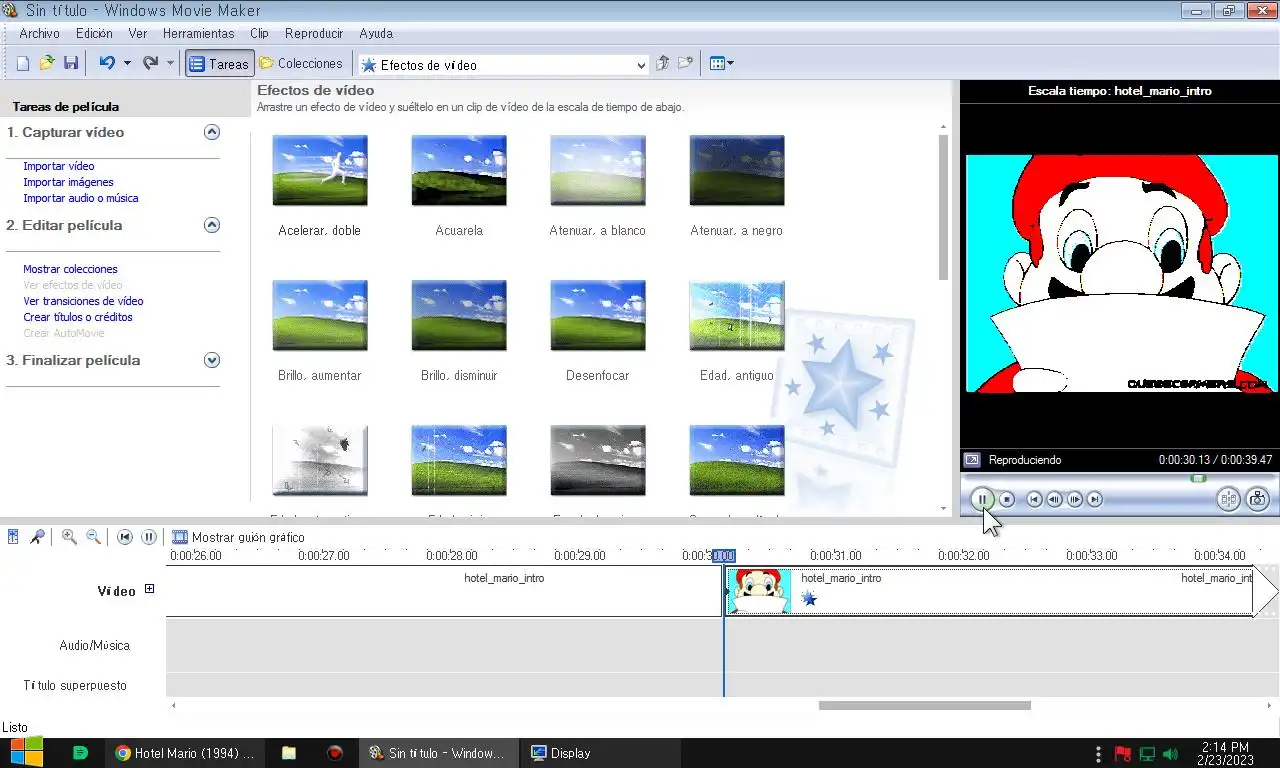
Task: Select the Atenuar, a negro effect
Action: coord(737,171)
